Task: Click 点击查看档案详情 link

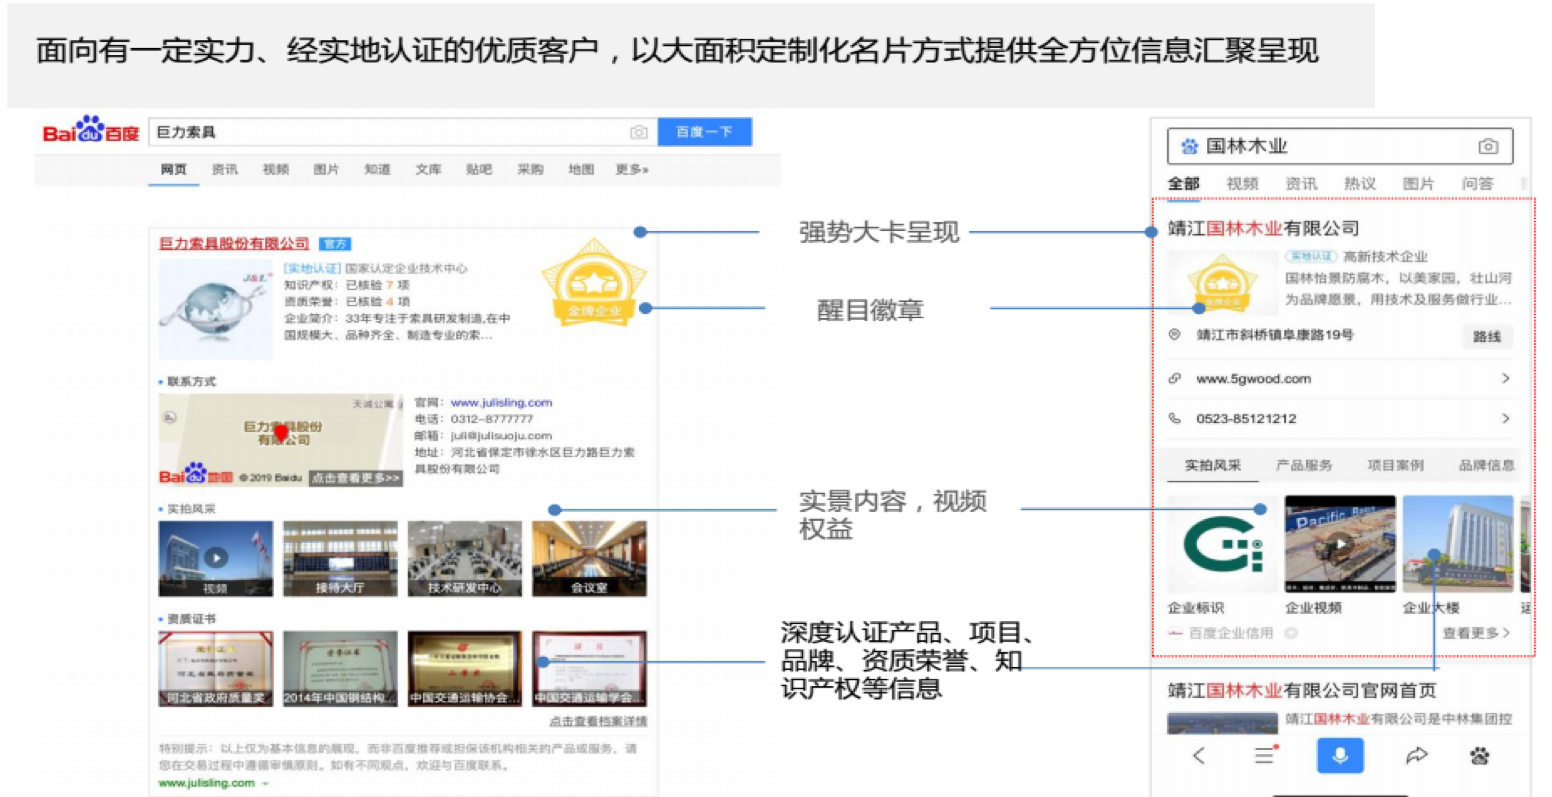Action: 597,721
